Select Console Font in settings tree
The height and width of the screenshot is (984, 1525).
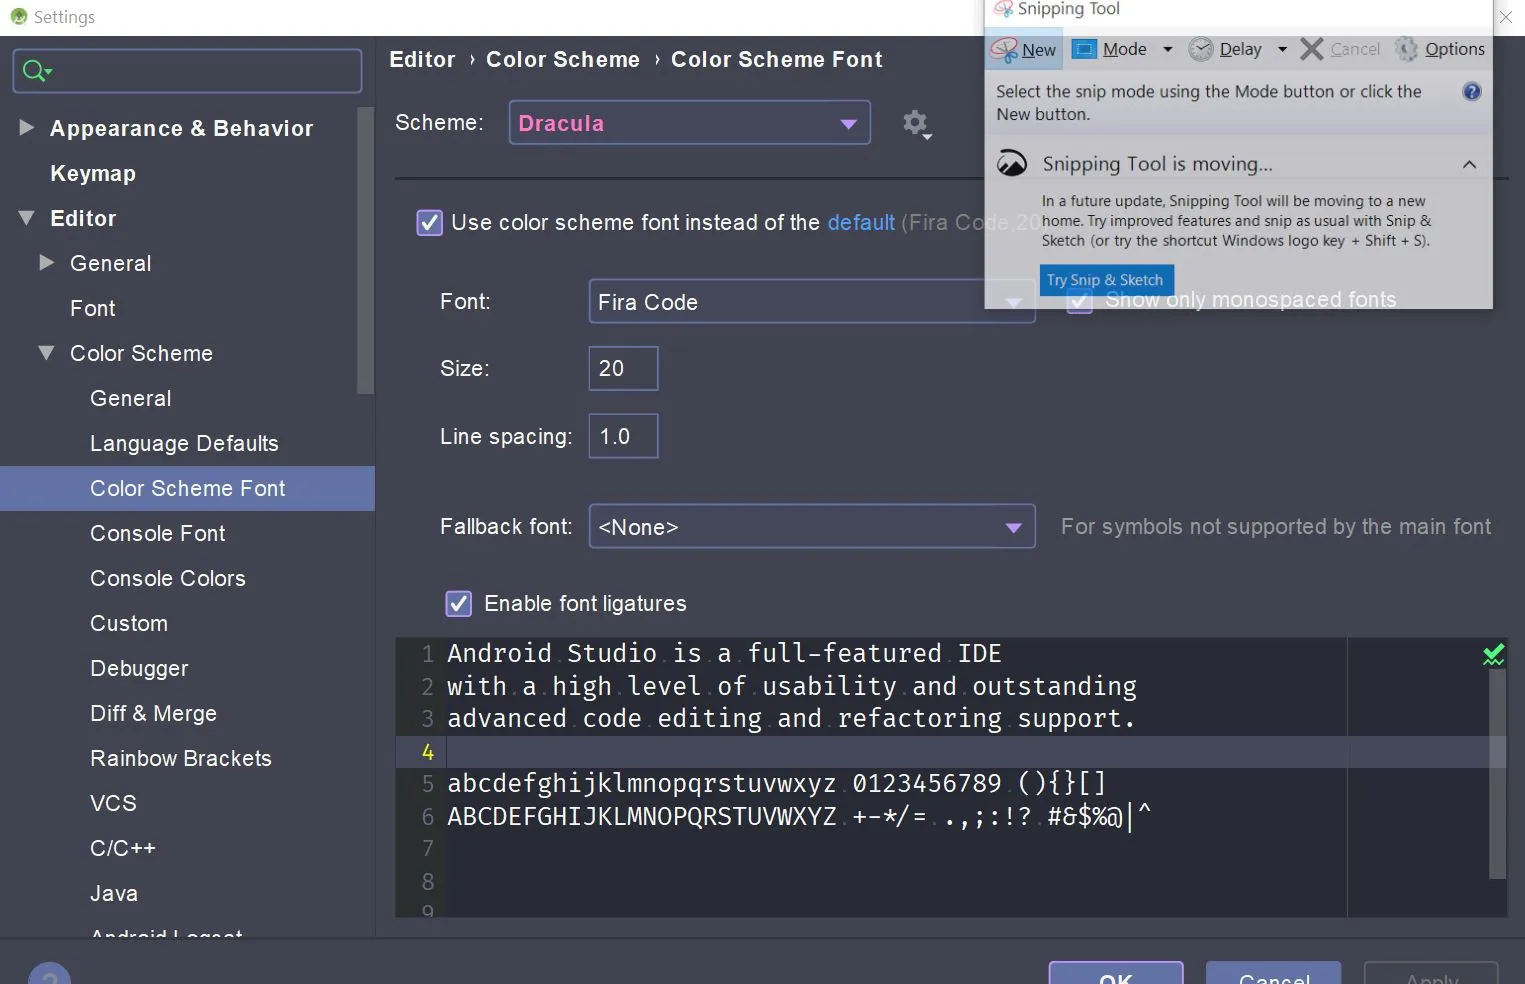[158, 534]
